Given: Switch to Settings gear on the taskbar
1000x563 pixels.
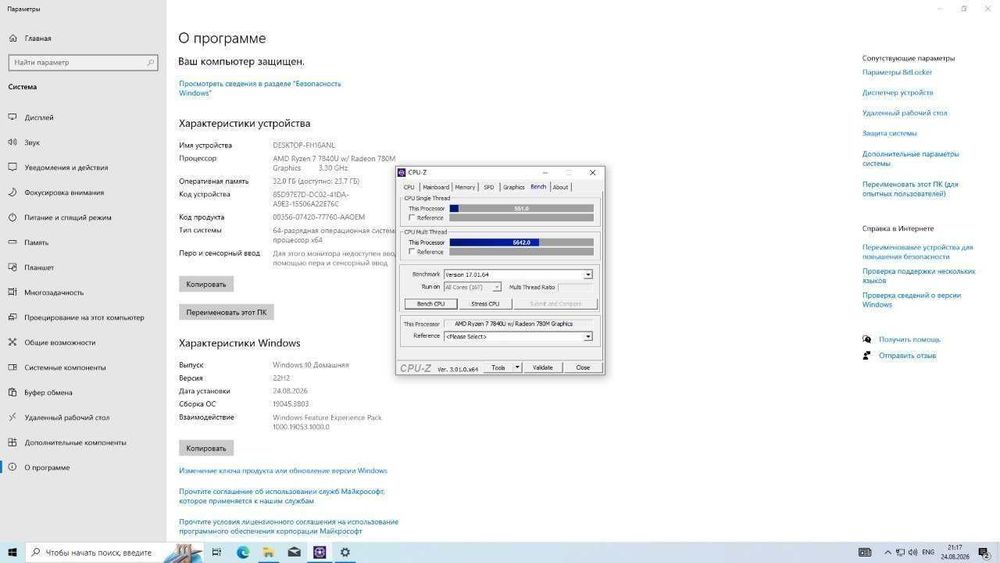Looking at the screenshot, I should (x=345, y=552).
